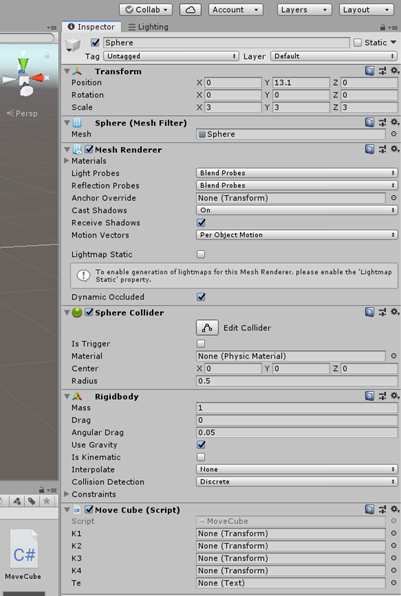
Task: Open the Layer dropdown set to Default
Action: click(x=334, y=56)
